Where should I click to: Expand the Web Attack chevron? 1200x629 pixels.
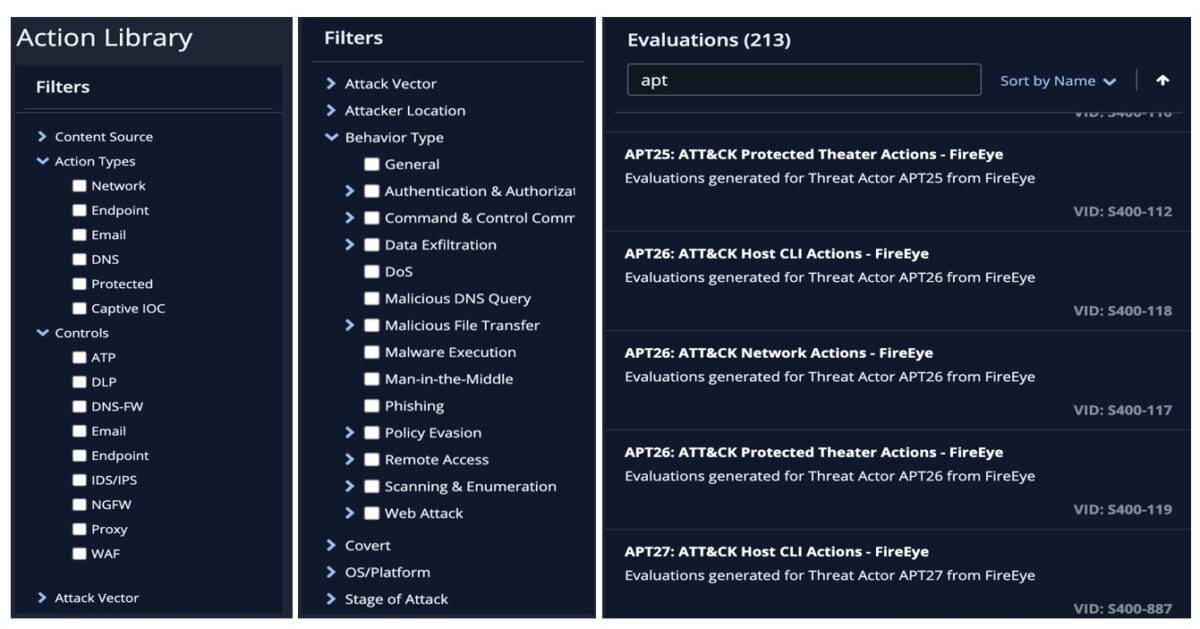[350, 513]
